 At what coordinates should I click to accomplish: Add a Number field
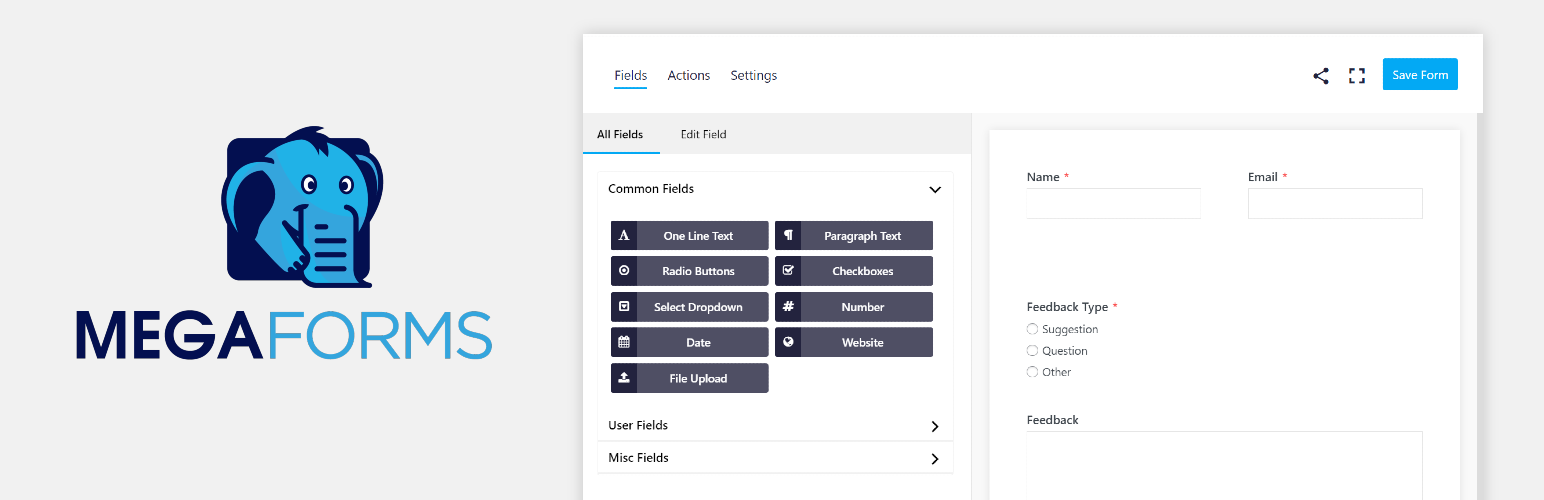(x=854, y=307)
